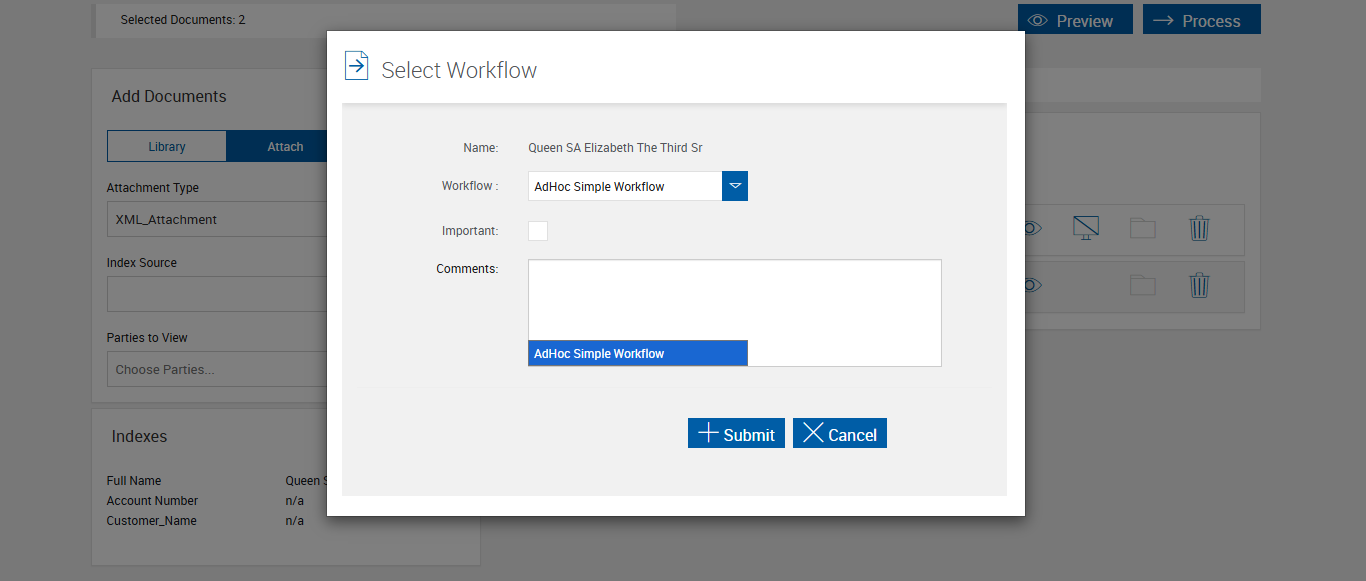Viewport: 1366px width, 581px height.
Task: Click trash icon in first document row
Action: click(1199, 229)
